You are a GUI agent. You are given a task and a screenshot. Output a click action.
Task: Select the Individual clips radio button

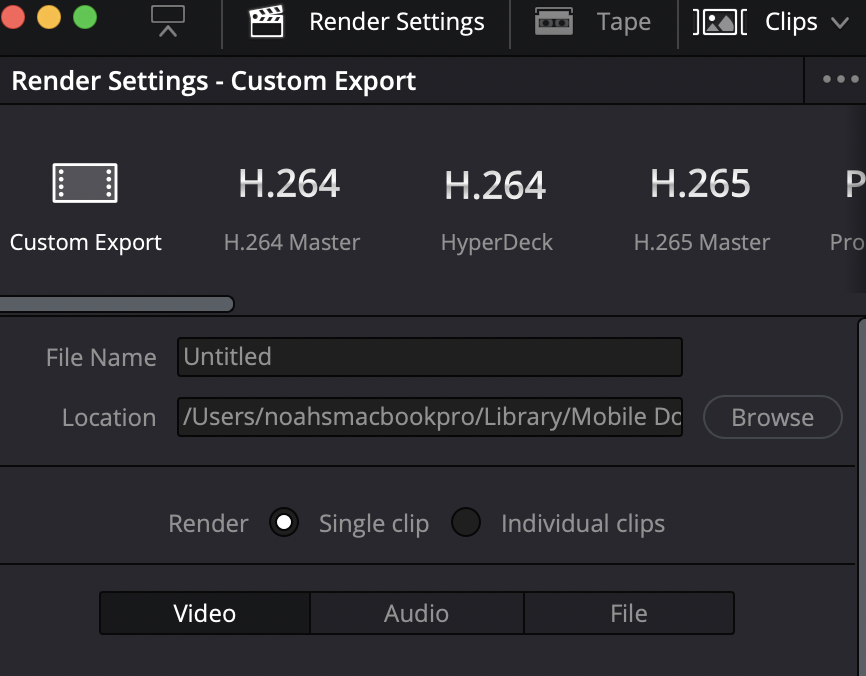point(466,522)
